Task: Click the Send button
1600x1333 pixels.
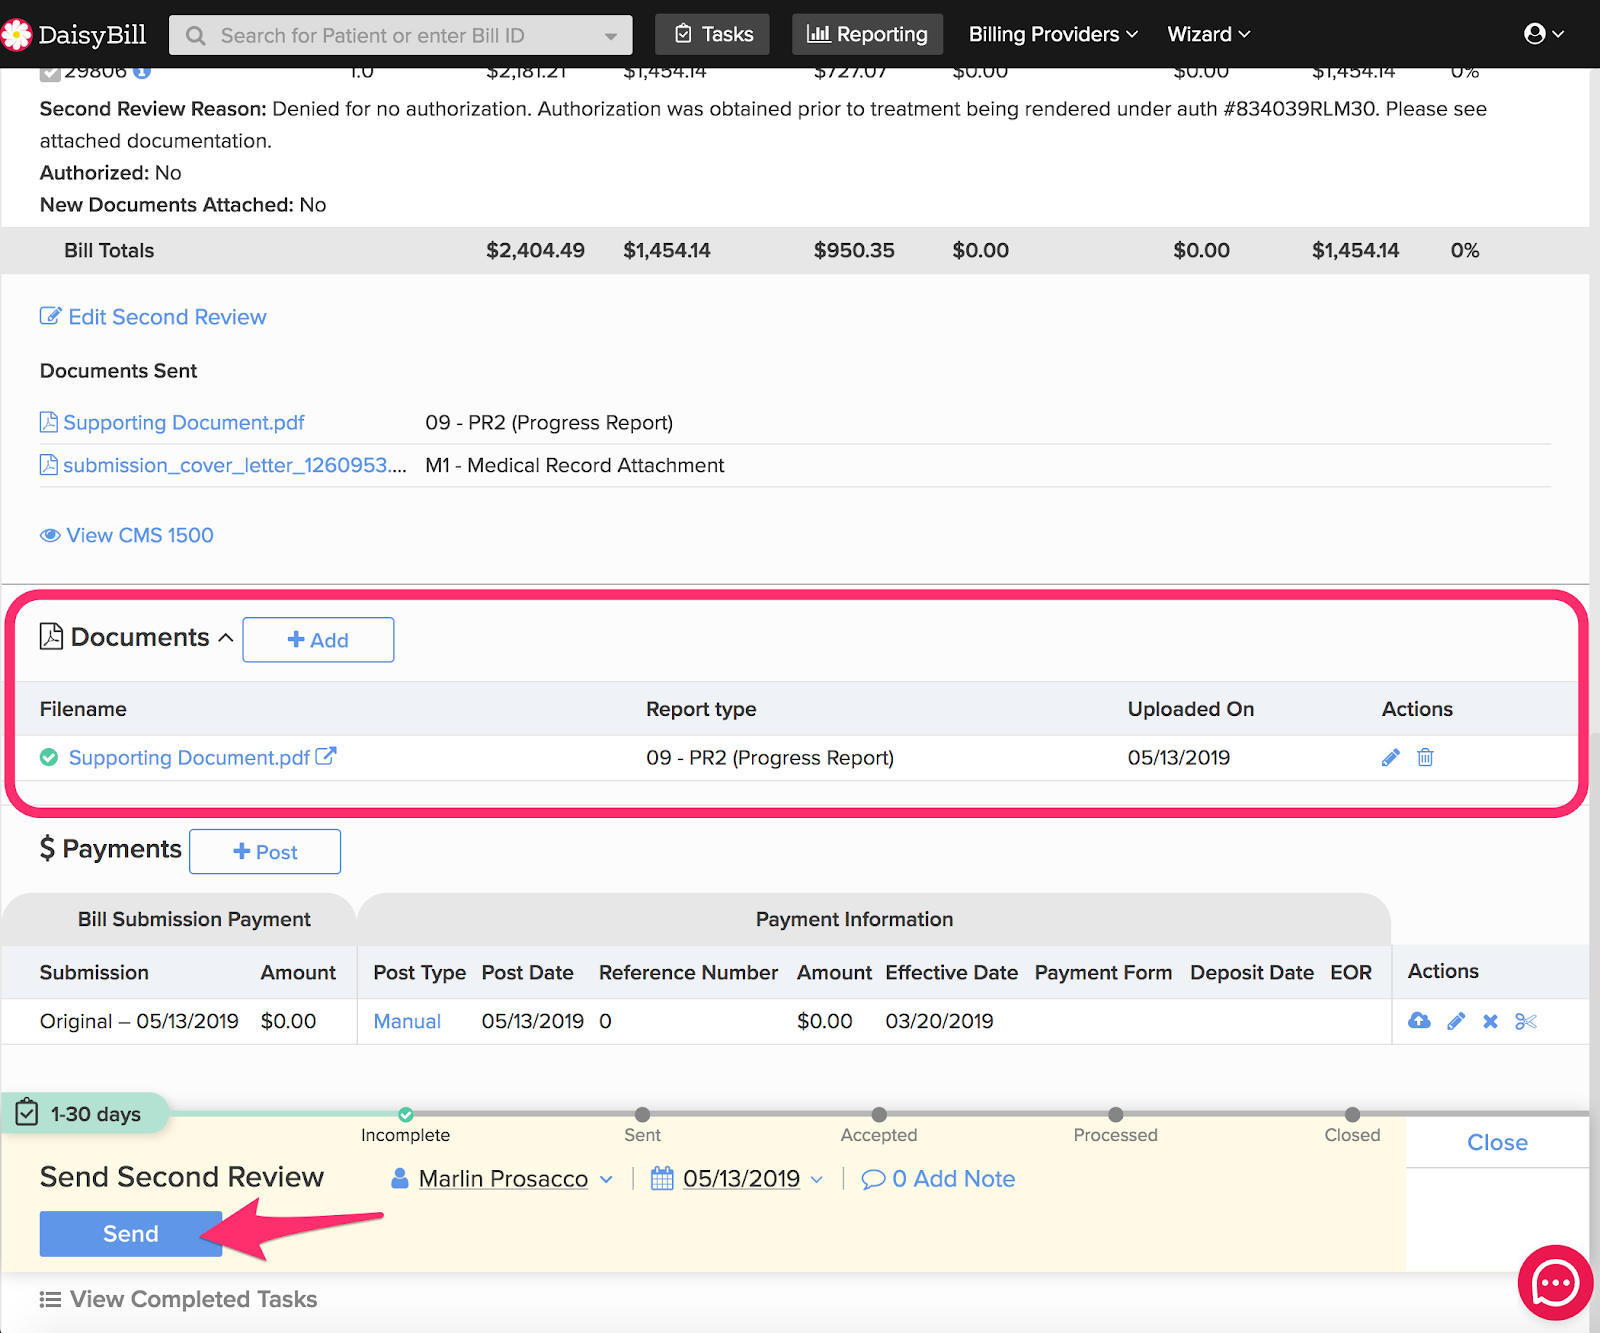Action: pyautogui.click(x=131, y=1234)
